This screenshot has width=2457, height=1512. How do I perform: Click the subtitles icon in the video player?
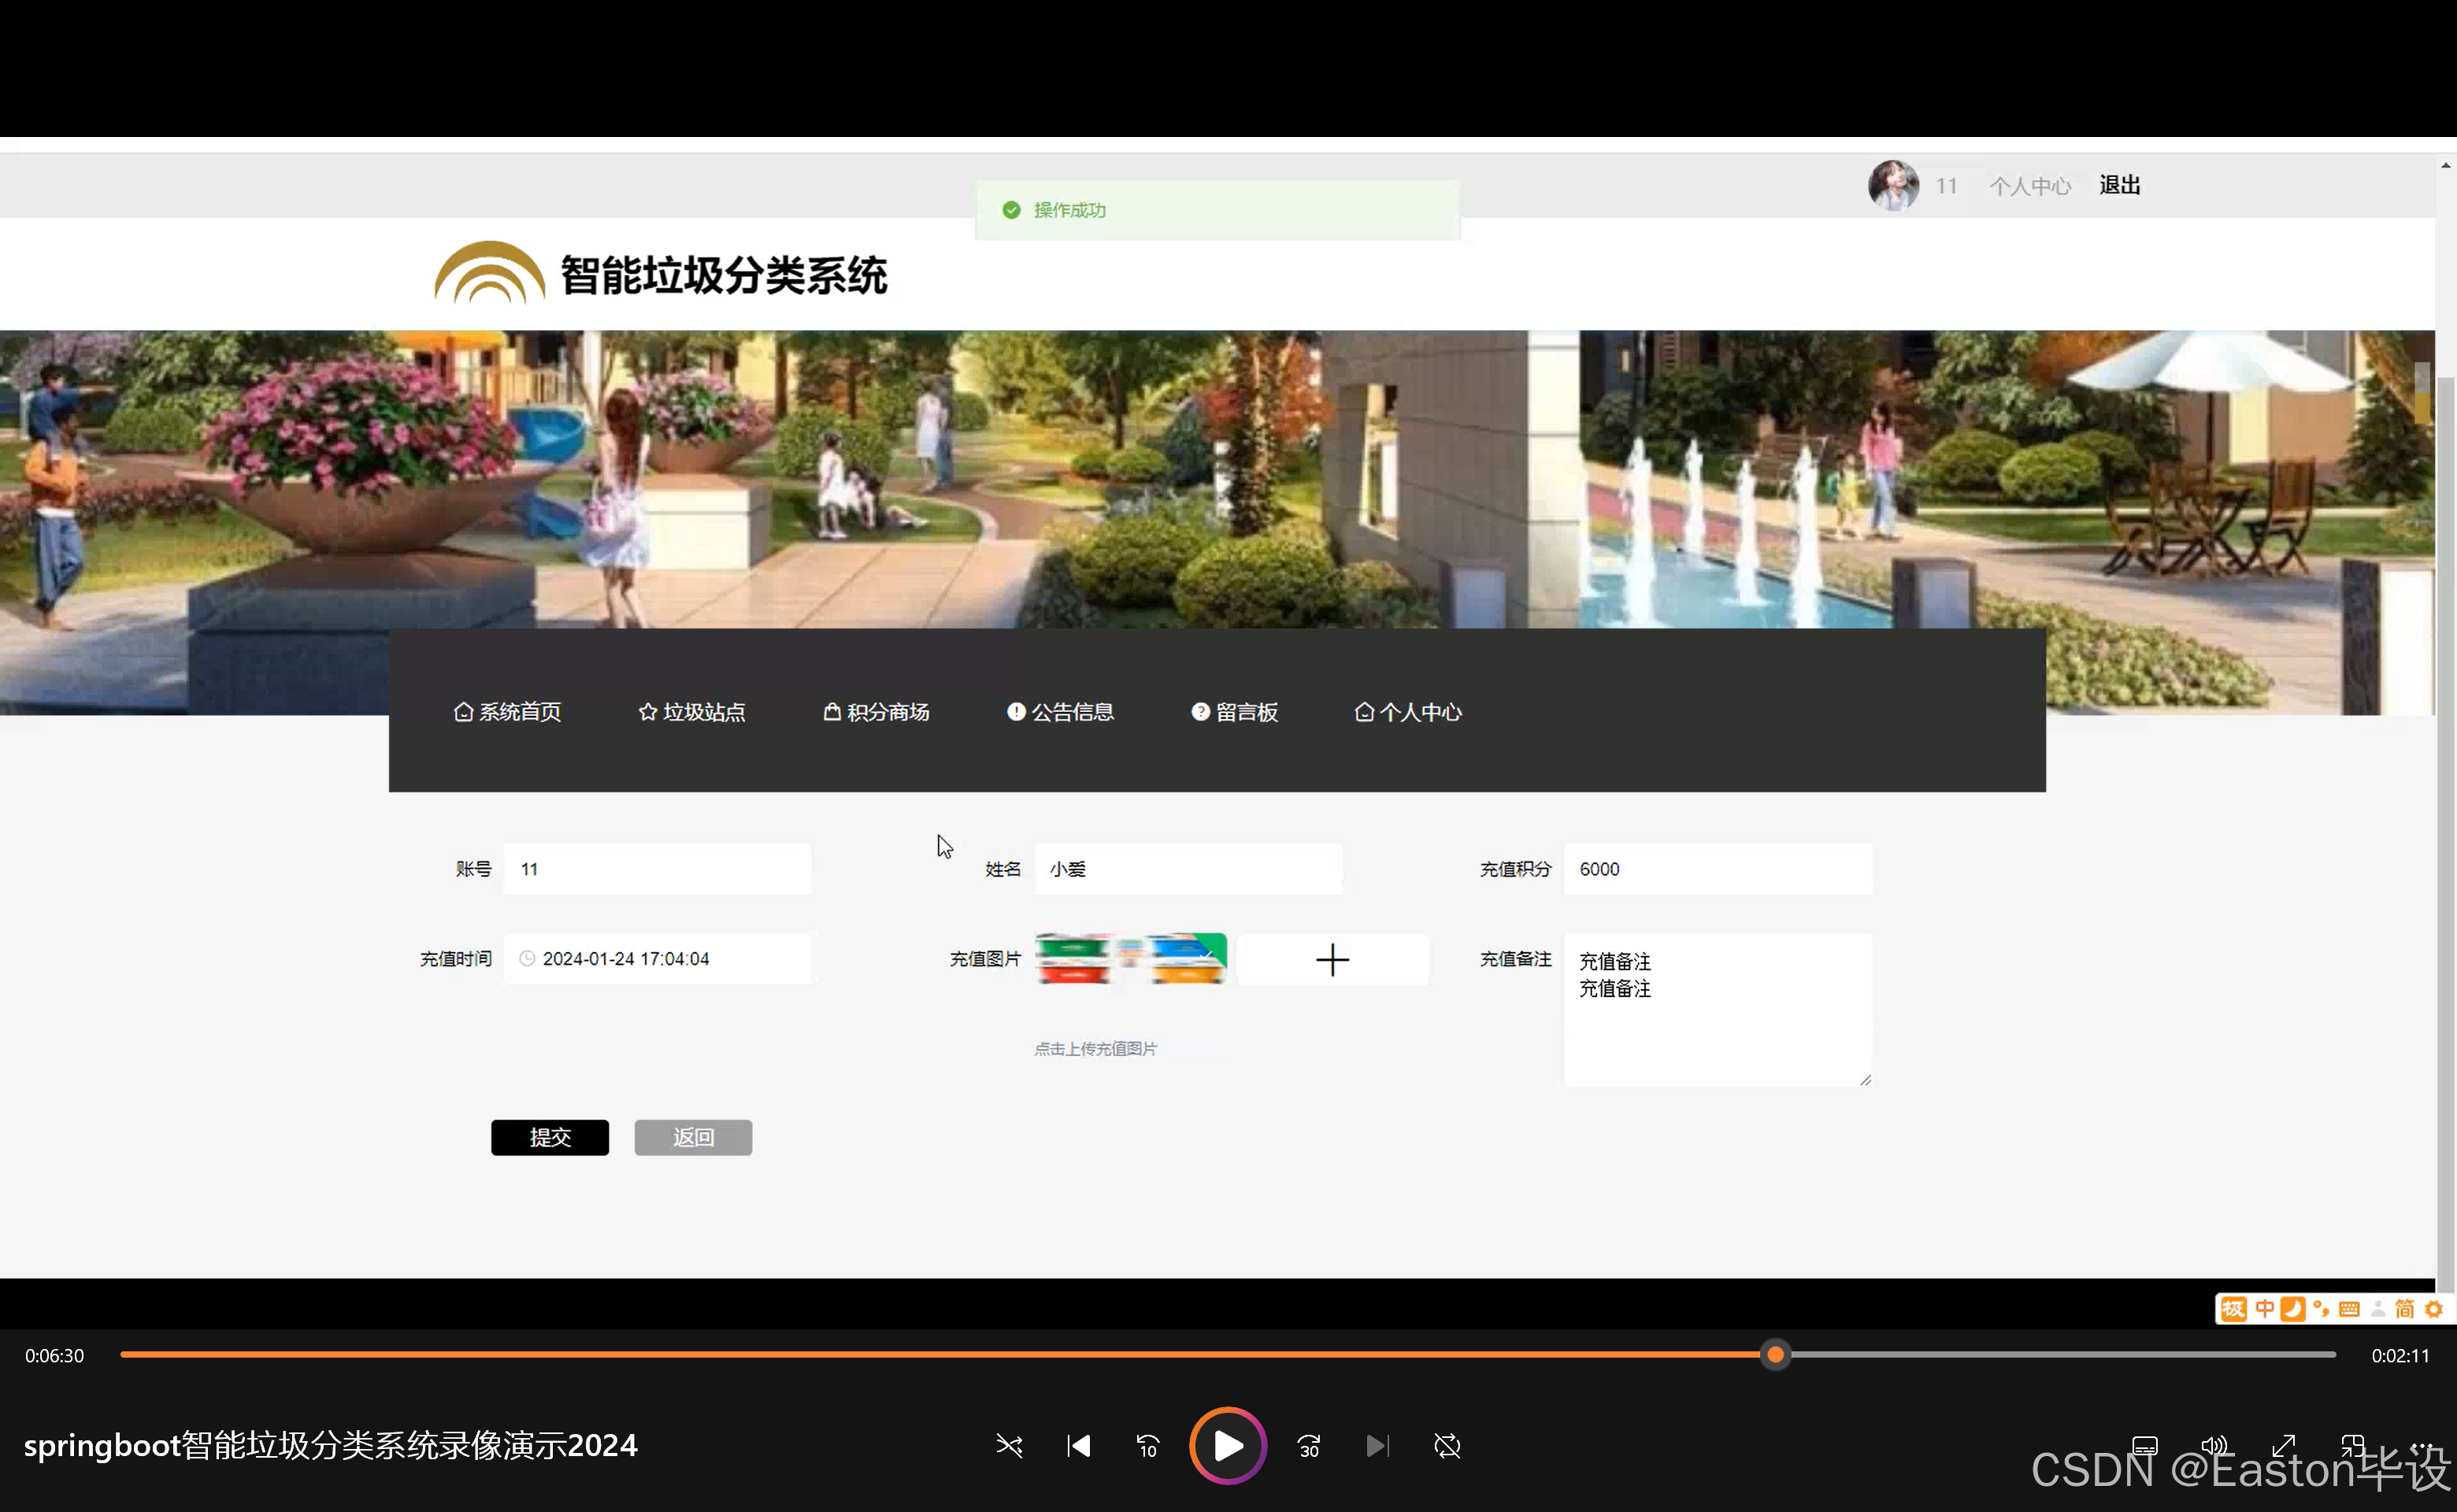(x=2144, y=1445)
